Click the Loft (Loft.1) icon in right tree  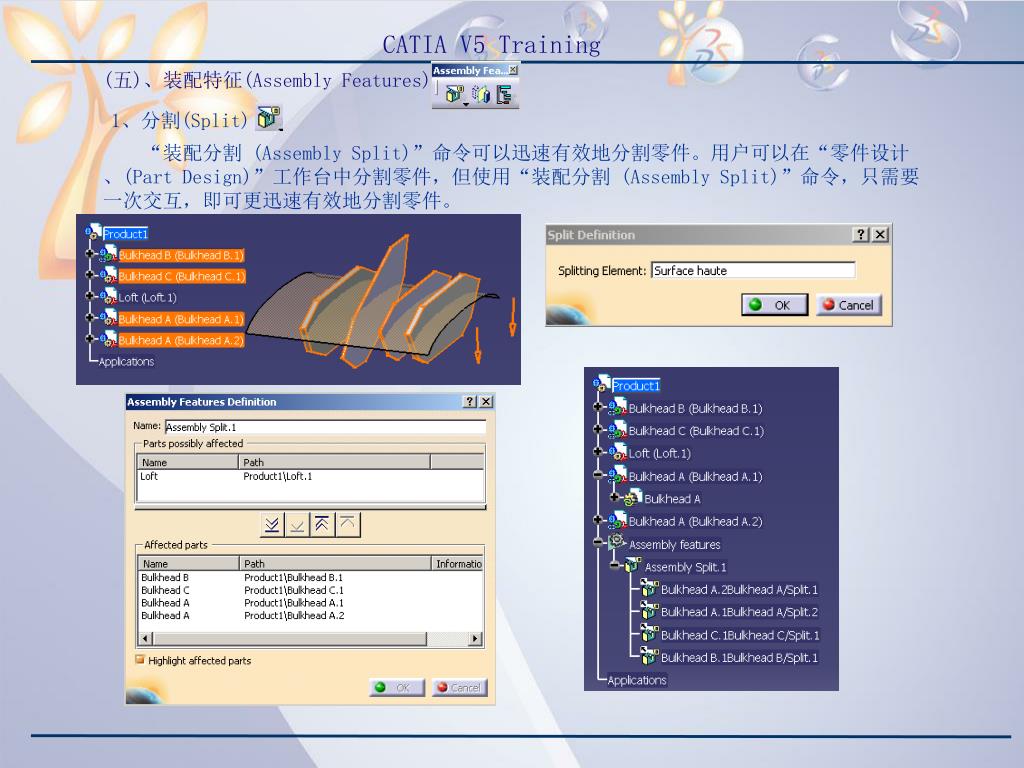pyautogui.click(x=617, y=452)
